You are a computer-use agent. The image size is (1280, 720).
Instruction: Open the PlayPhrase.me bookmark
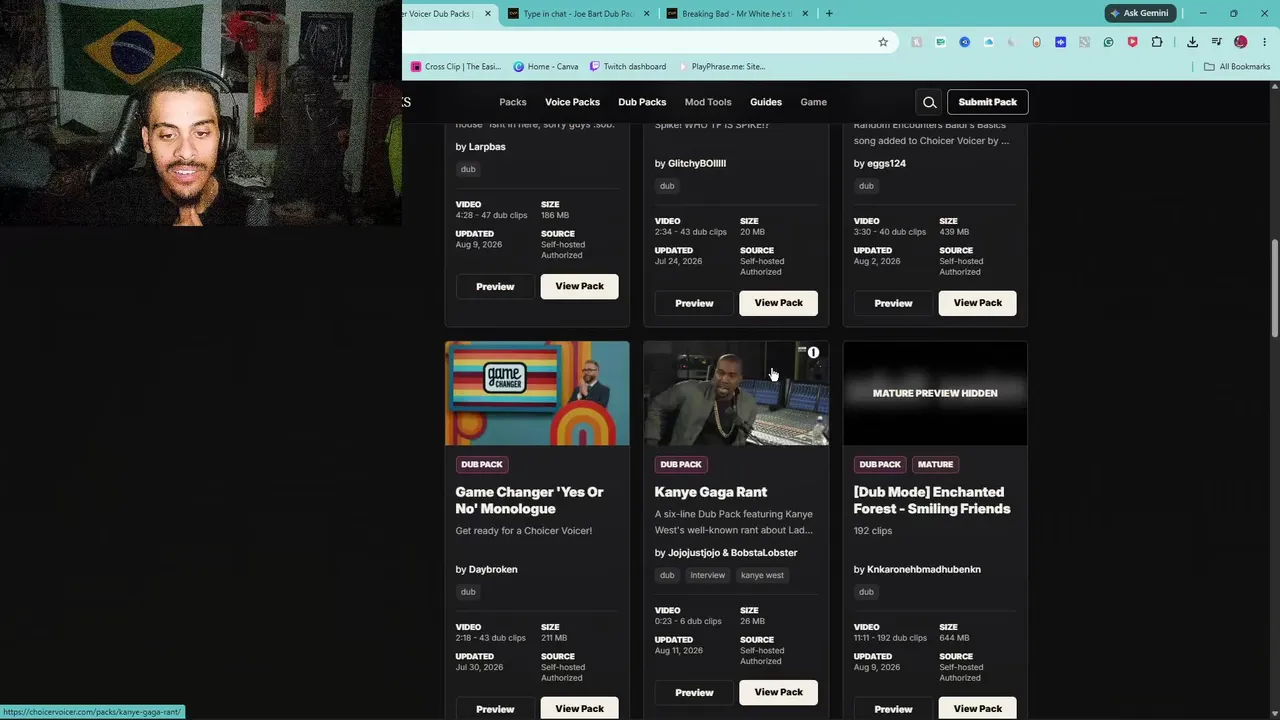[721, 67]
